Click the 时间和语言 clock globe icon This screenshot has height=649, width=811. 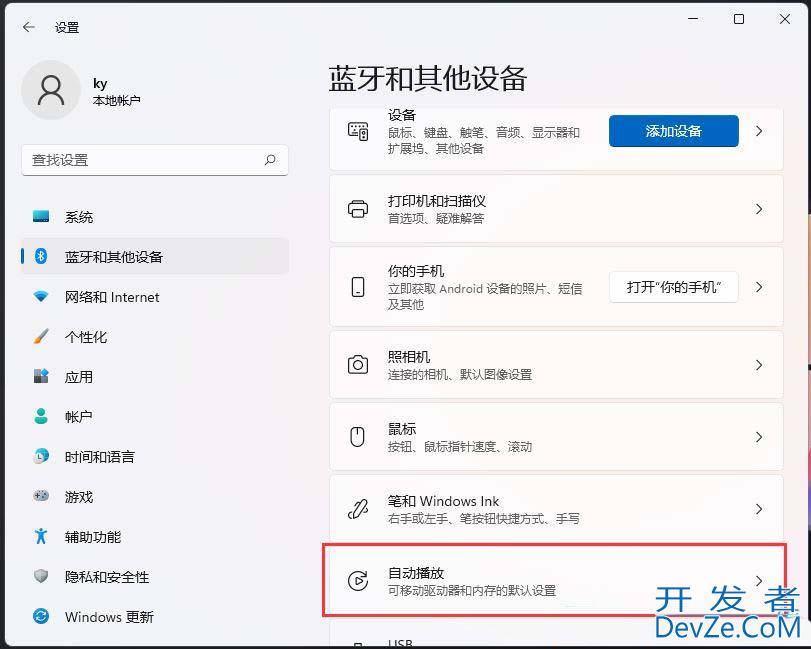41,456
